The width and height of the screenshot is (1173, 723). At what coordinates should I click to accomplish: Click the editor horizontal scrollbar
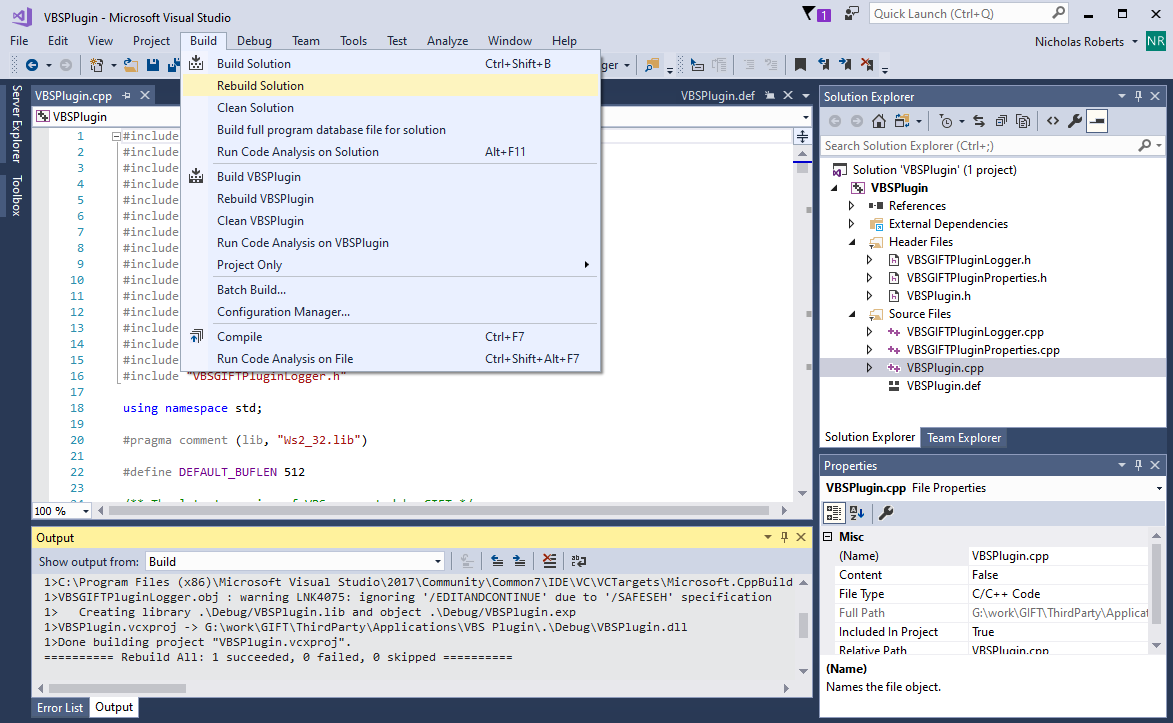438,510
